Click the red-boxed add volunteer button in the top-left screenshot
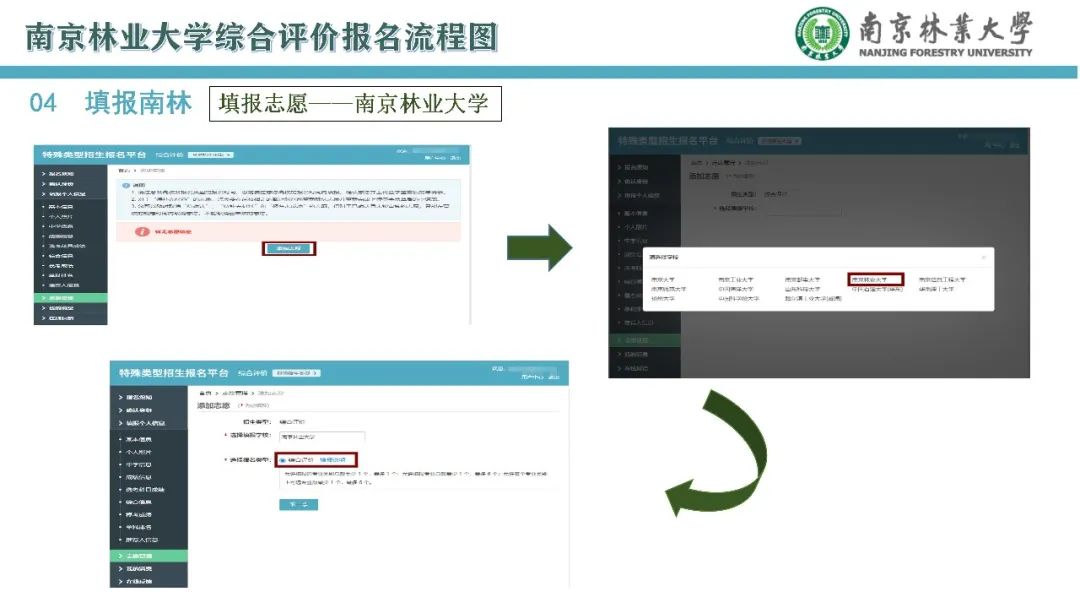This screenshot has height=608, width=1080. tap(289, 248)
